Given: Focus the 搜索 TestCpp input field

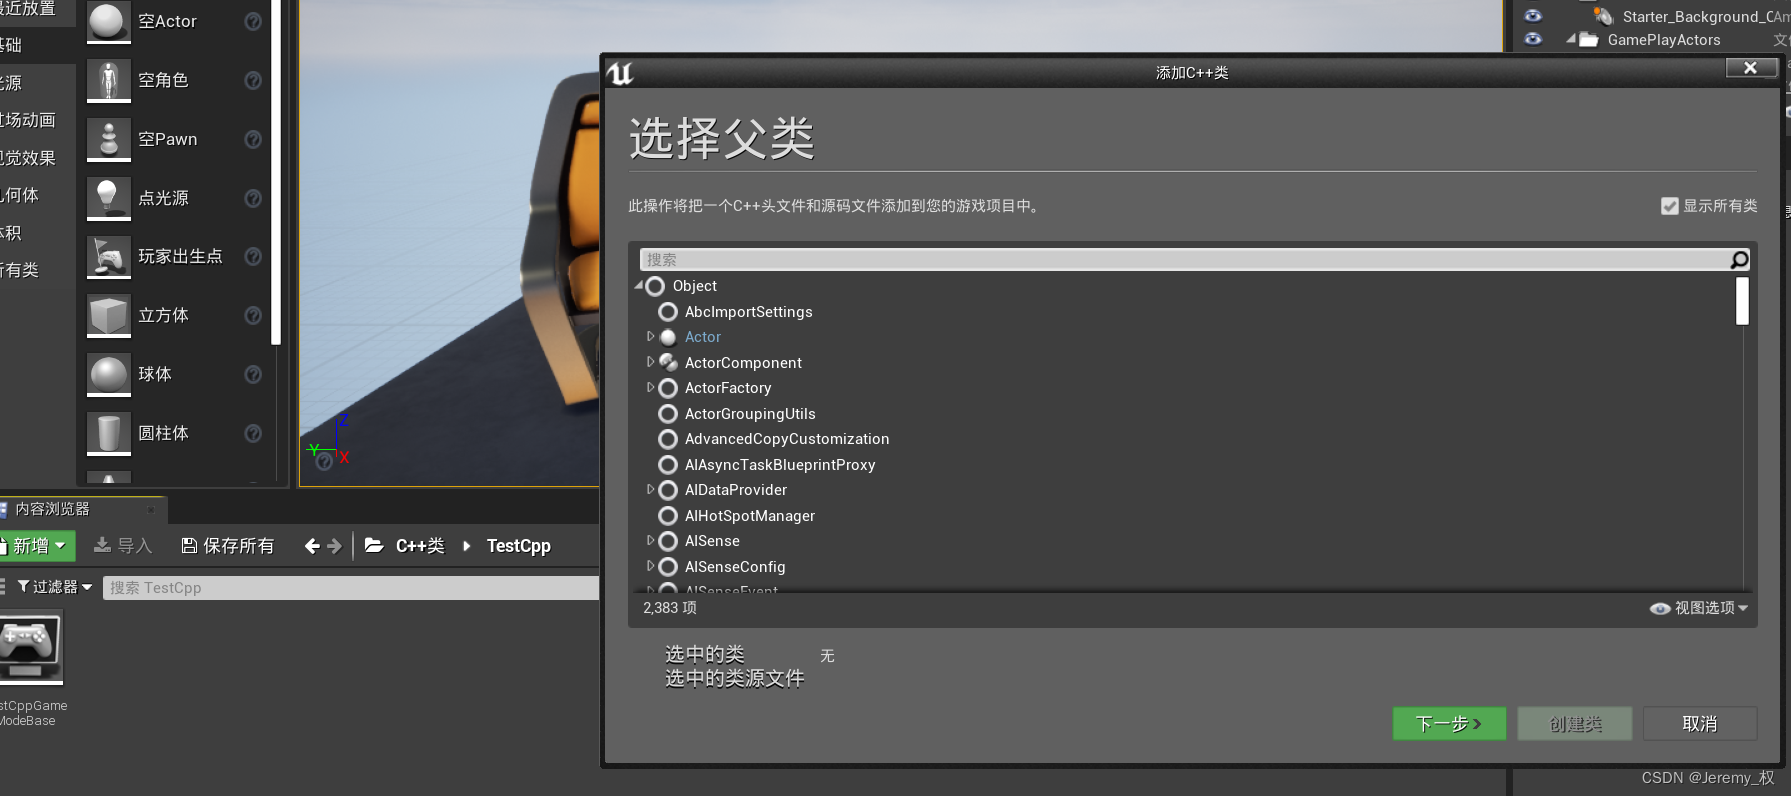Looking at the screenshot, I should point(351,588).
